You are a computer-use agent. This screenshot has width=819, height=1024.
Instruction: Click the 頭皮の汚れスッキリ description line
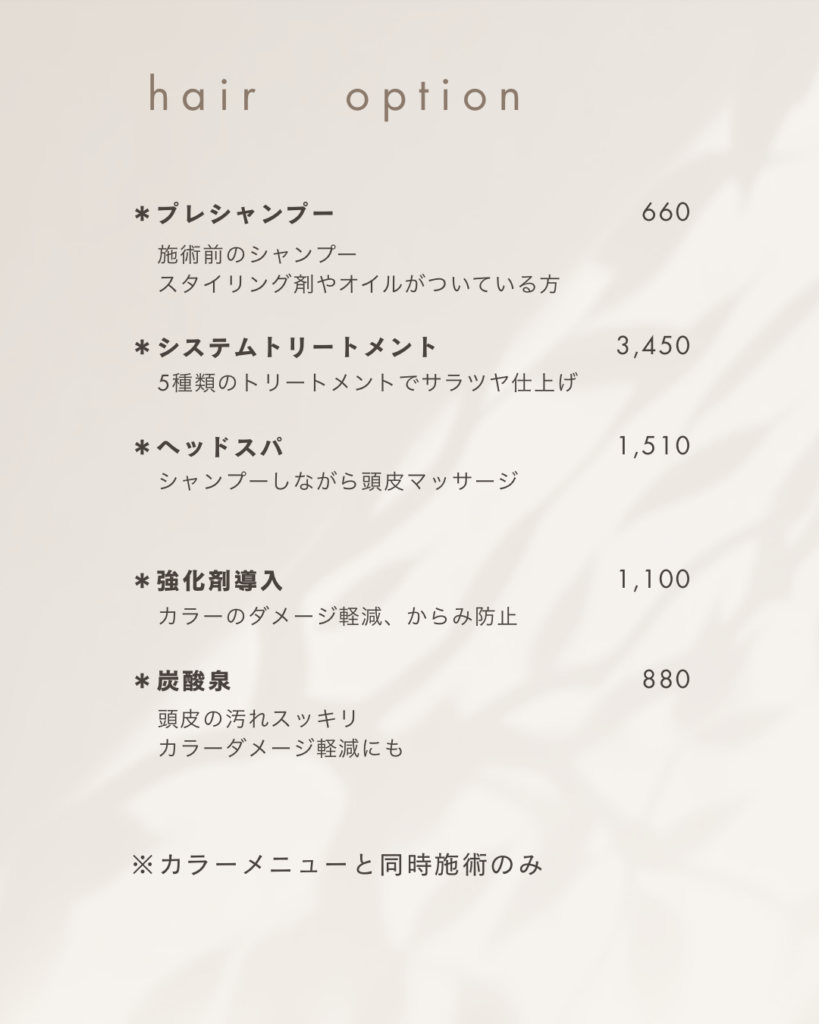(x=257, y=718)
